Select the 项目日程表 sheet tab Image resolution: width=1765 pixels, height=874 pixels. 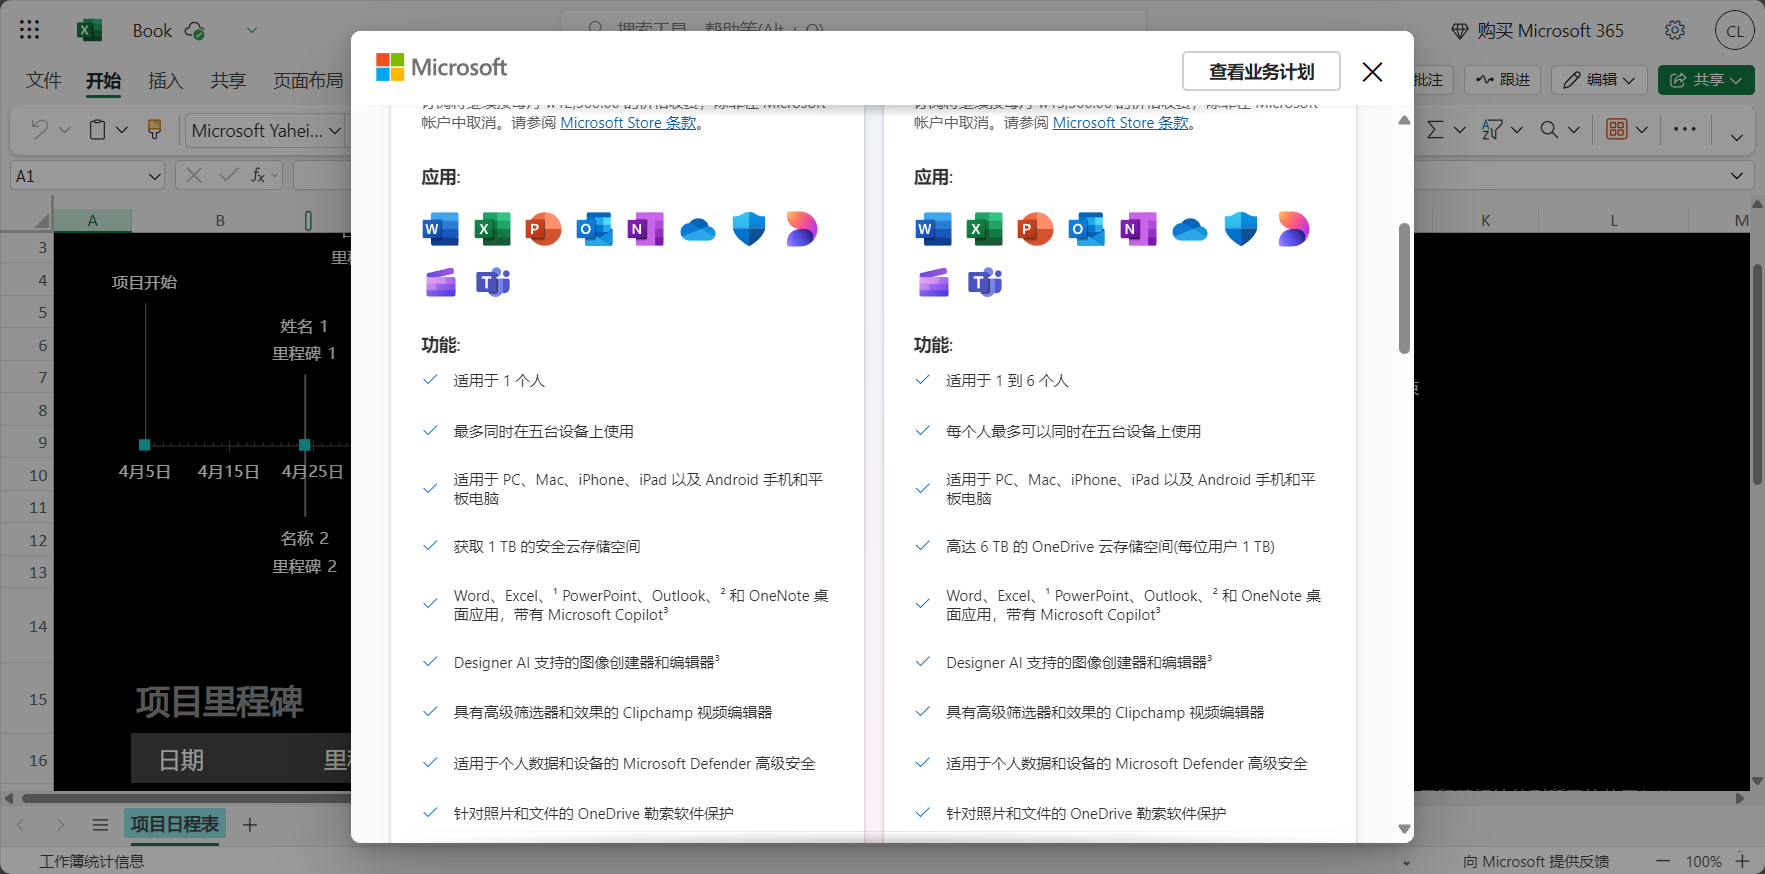tap(175, 824)
